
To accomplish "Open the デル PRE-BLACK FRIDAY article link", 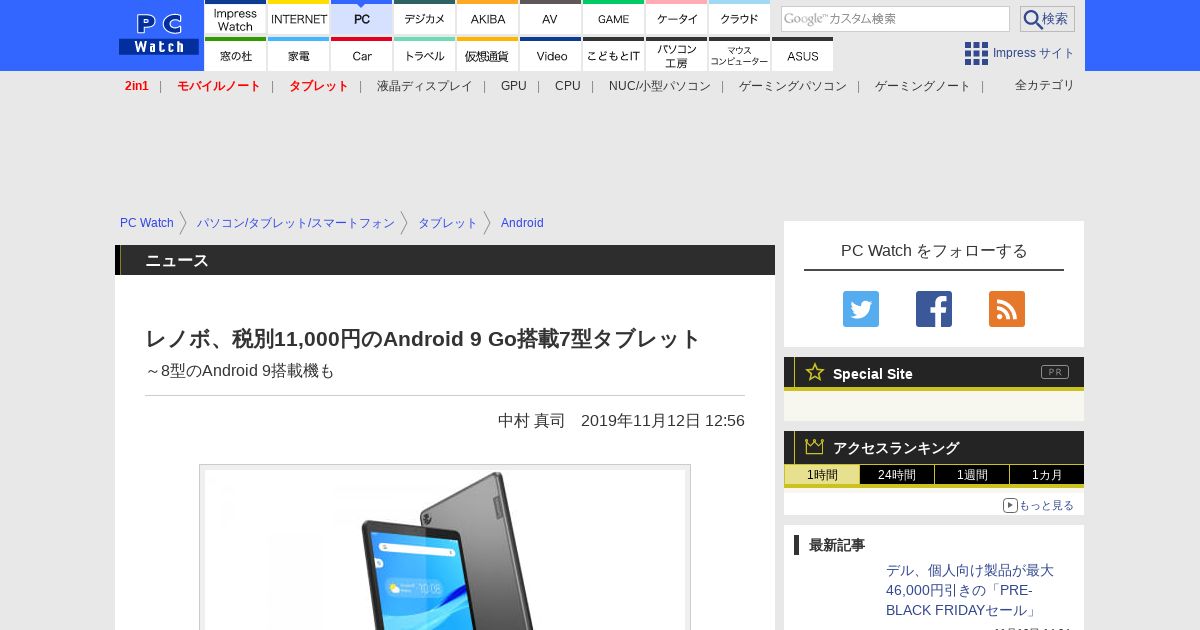I will [970, 590].
